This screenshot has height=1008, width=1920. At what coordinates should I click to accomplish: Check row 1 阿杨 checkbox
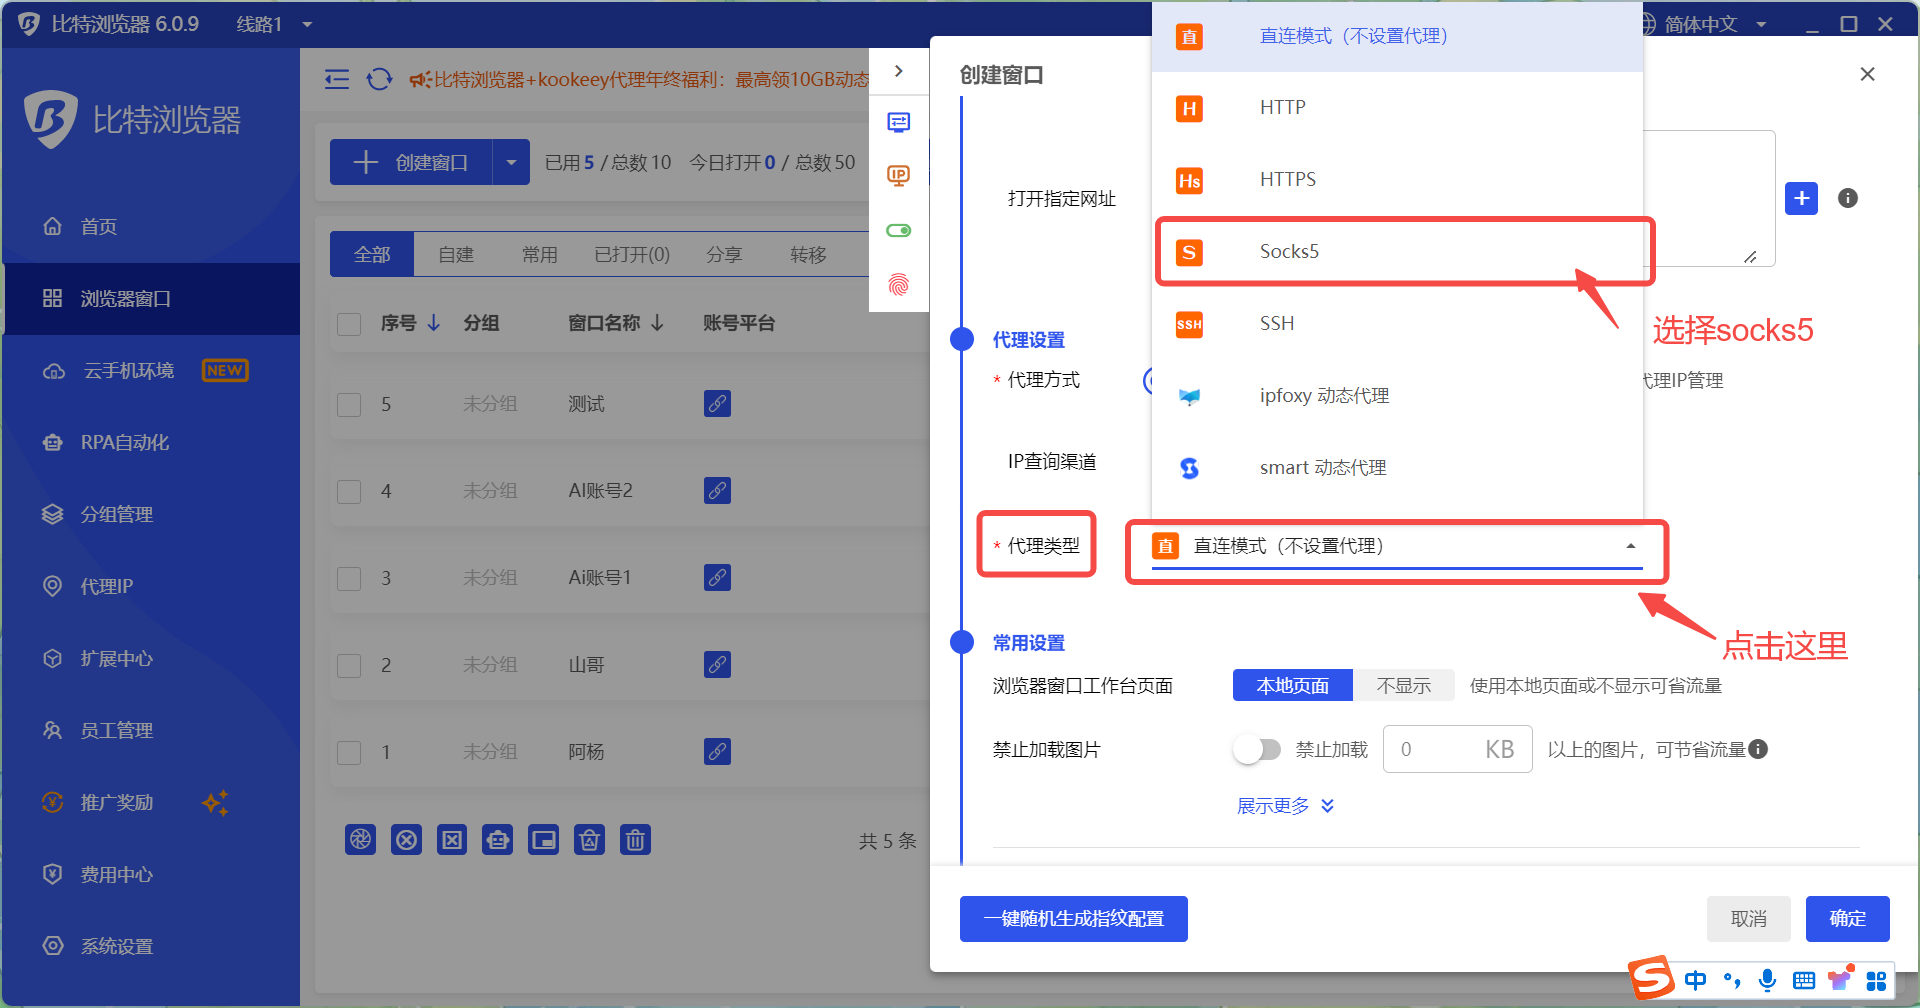(349, 753)
